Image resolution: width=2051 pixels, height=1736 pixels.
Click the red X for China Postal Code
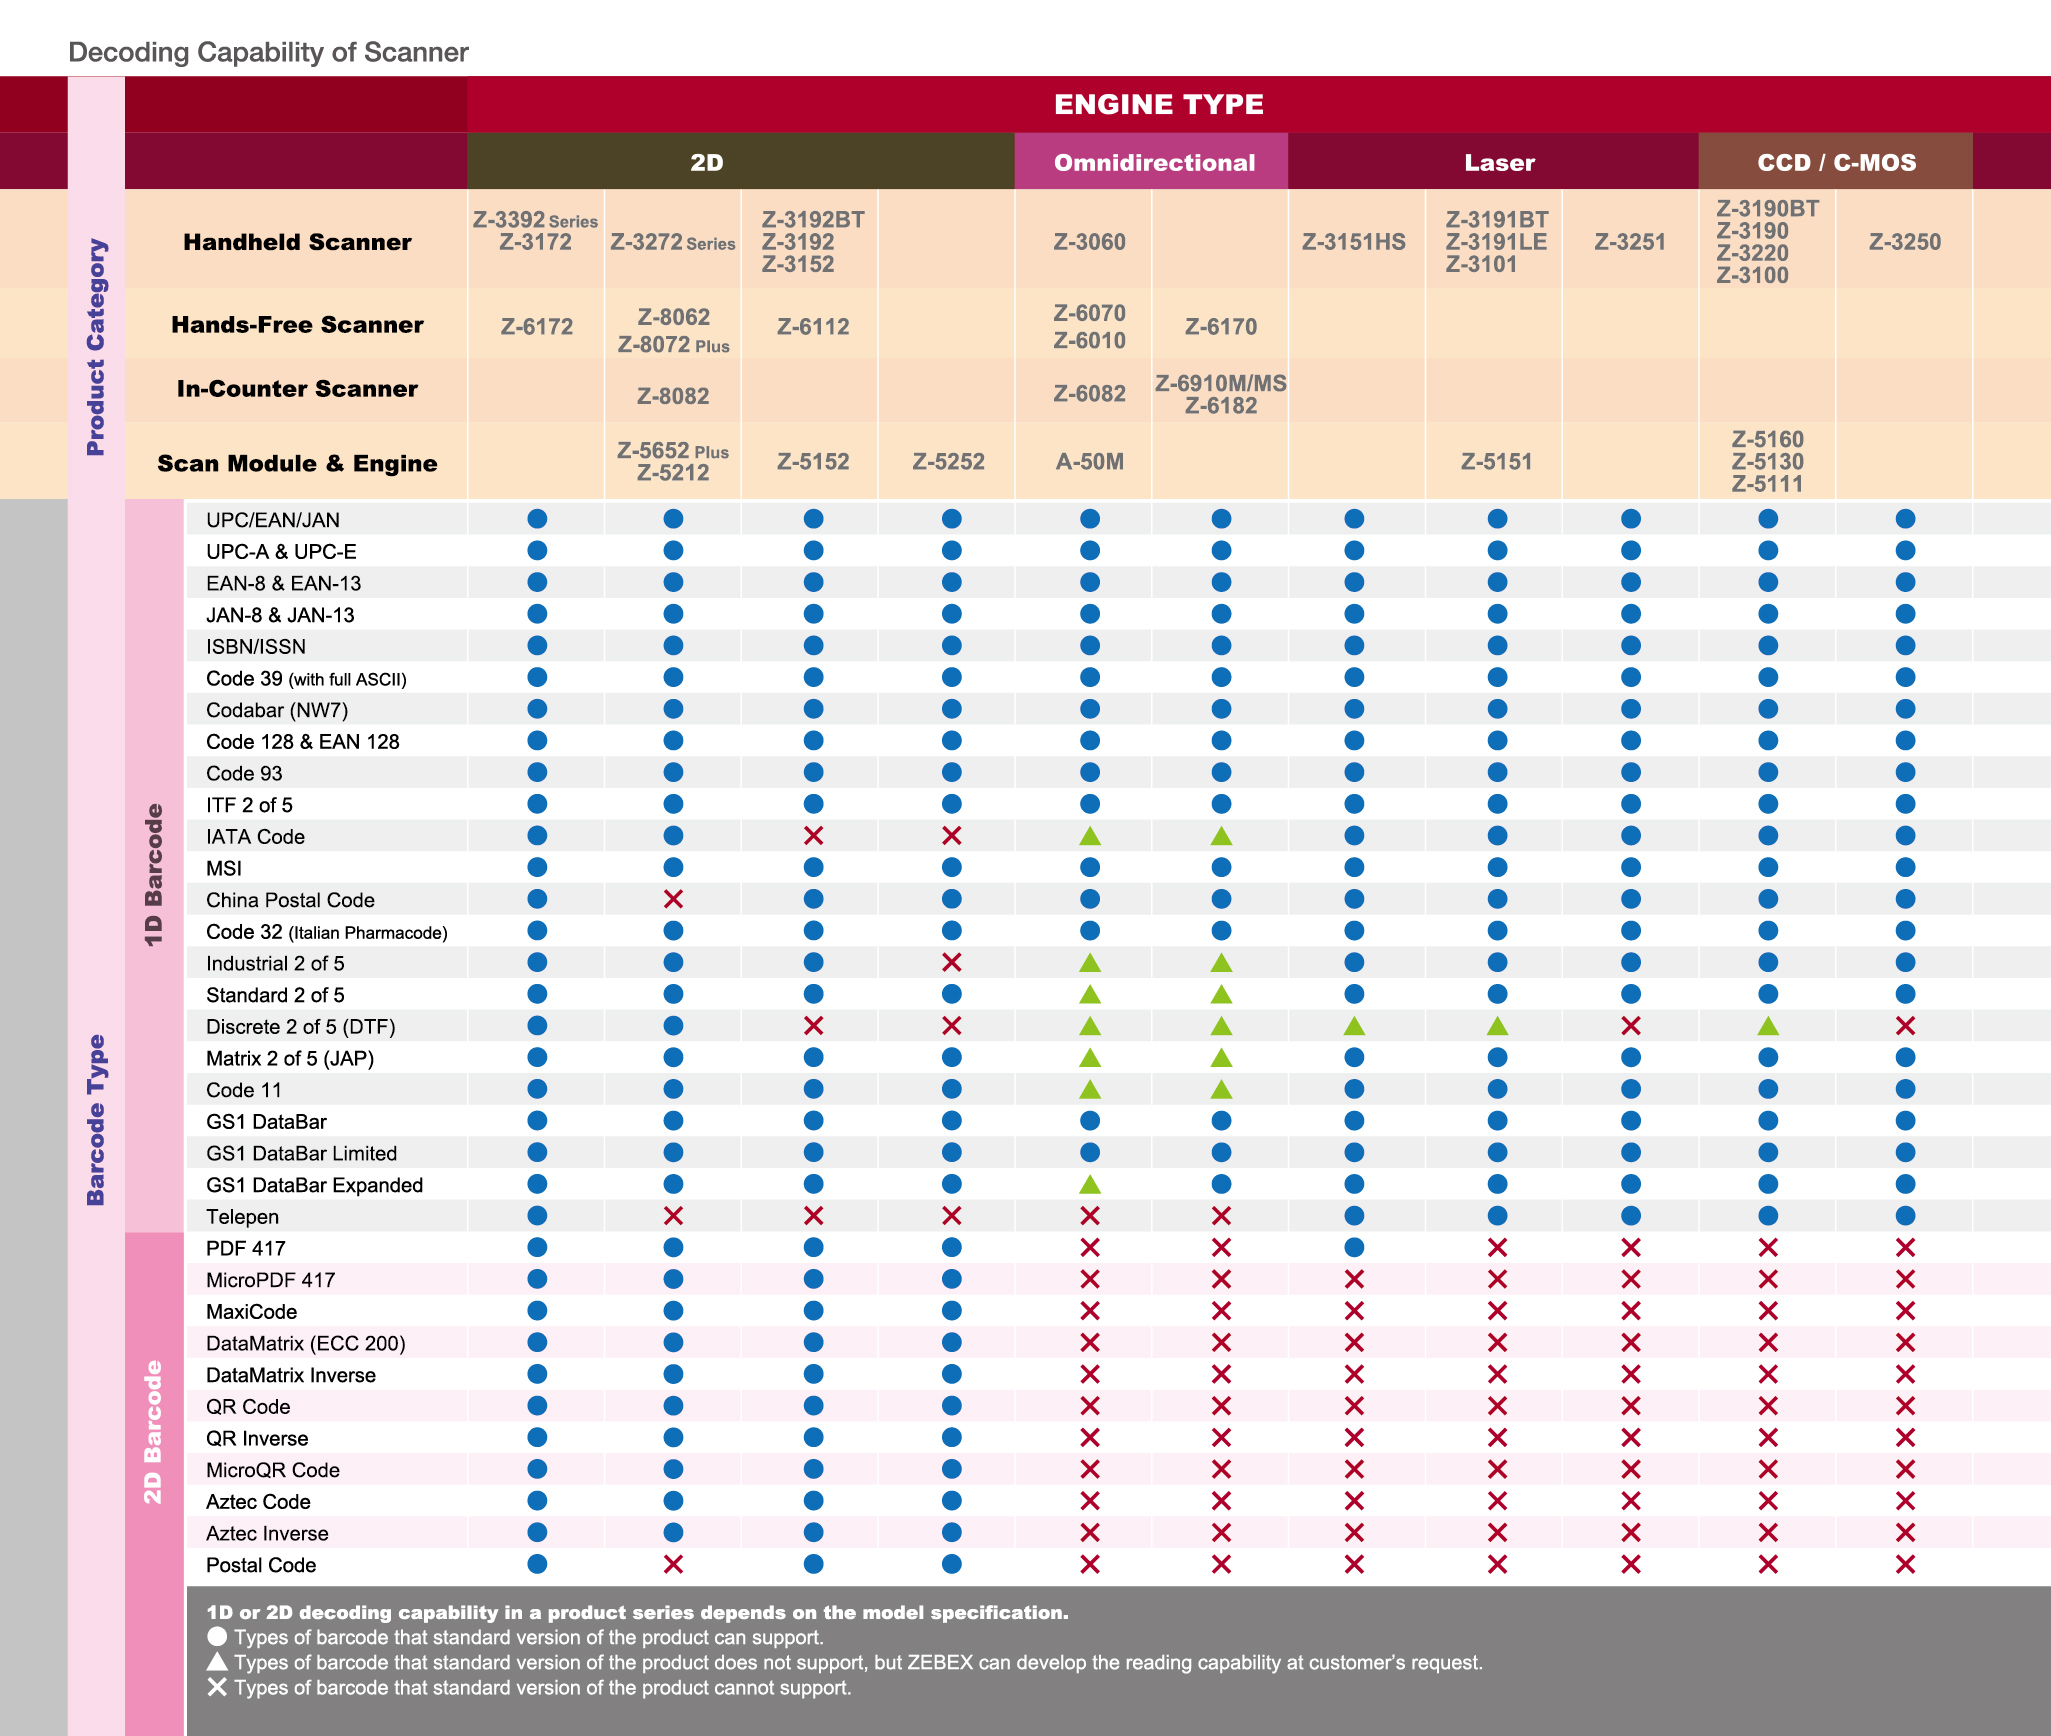pyautogui.click(x=673, y=899)
